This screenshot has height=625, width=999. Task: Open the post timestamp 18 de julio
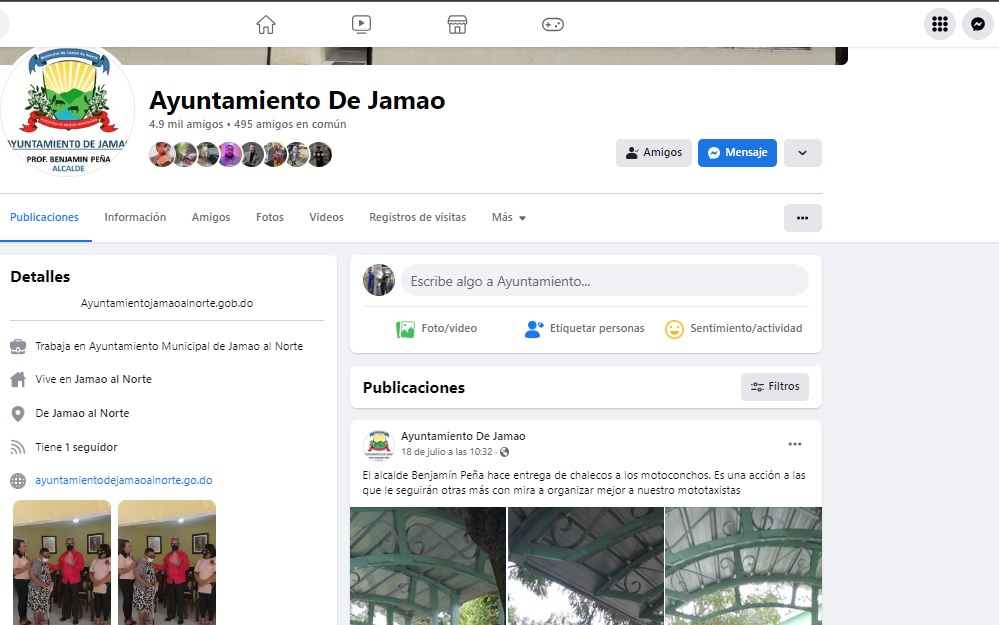tap(447, 452)
